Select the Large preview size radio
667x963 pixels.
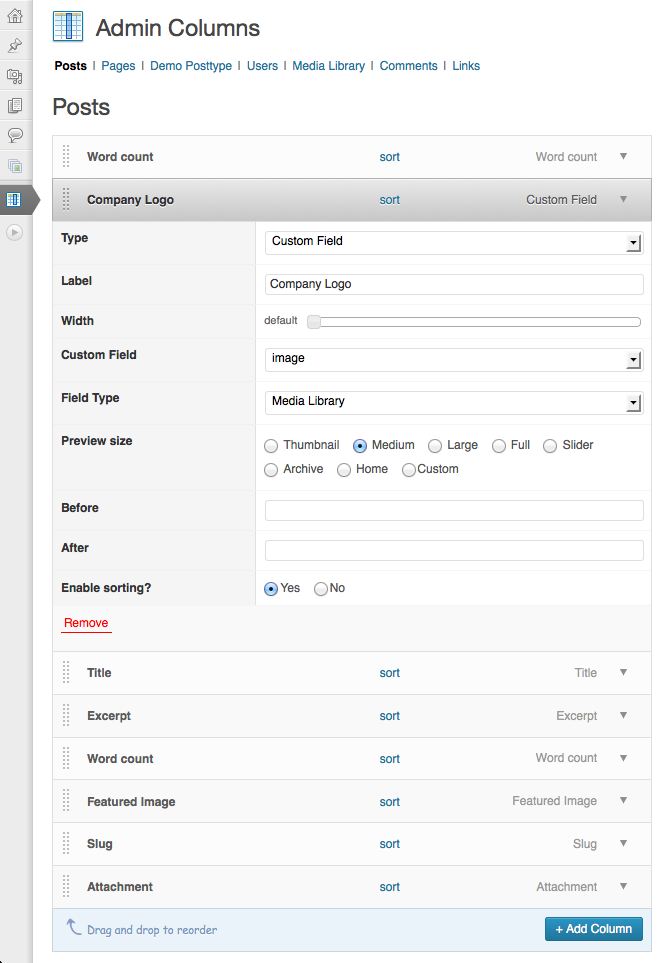pyautogui.click(x=435, y=445)
